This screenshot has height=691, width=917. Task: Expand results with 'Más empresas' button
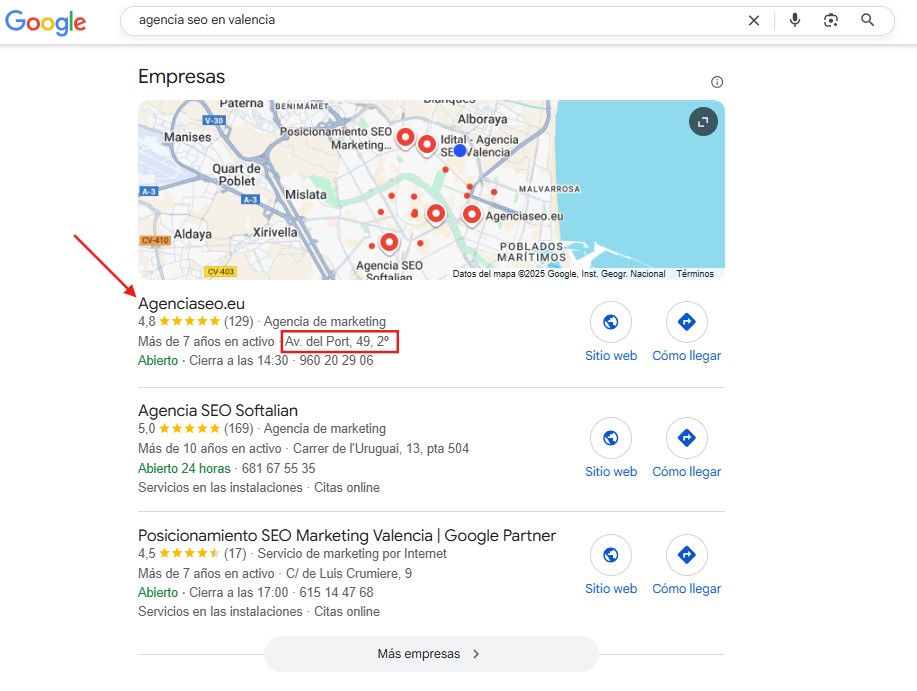[x=431, y=654]
